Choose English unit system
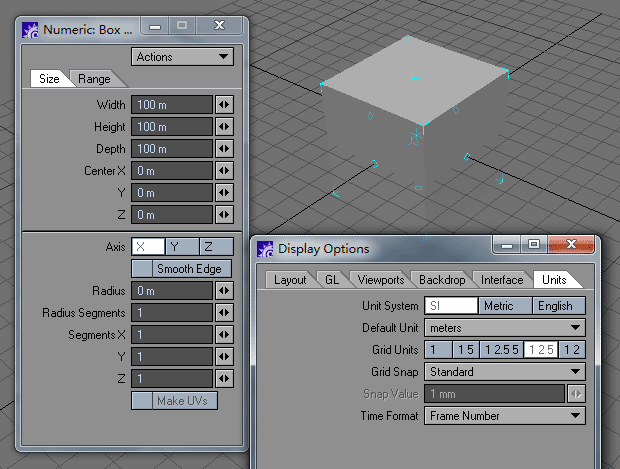The height and width of the screenshot is (469, 620). (x=559, y=306)
